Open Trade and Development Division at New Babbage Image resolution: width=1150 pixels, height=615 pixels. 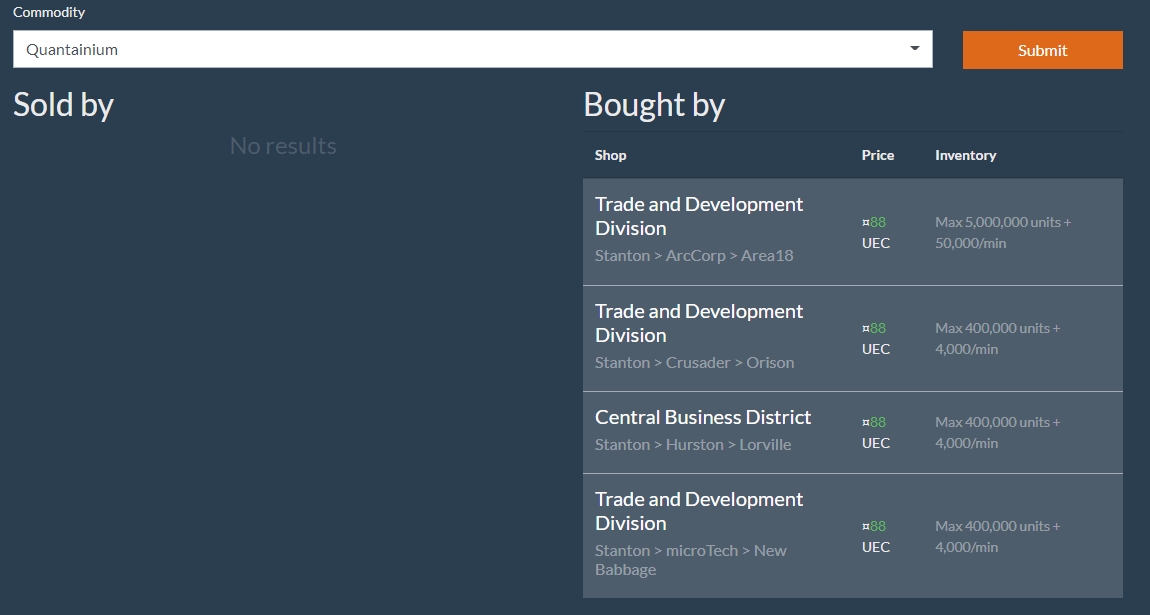(x=698, y=511)
